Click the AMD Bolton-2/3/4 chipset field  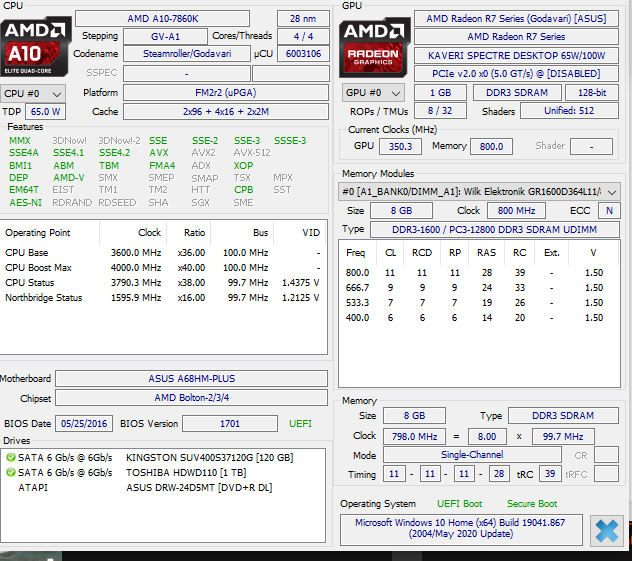(191, 397)
